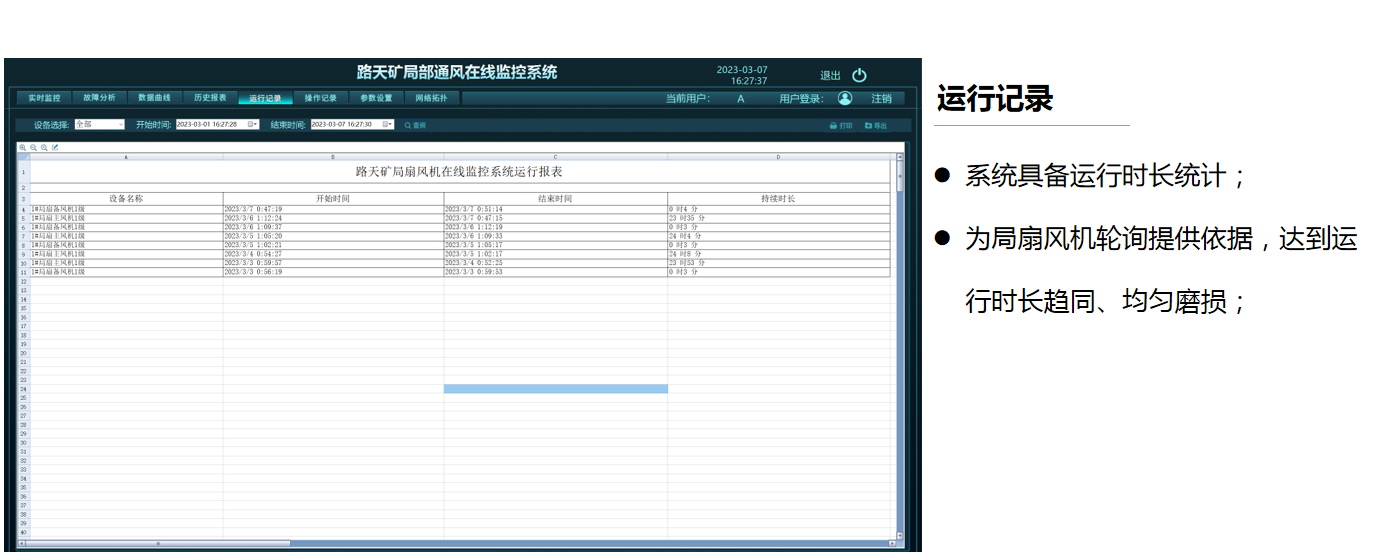Click the user login avatar icon
Screen dimensions: 1375x552
click(845, 98)
